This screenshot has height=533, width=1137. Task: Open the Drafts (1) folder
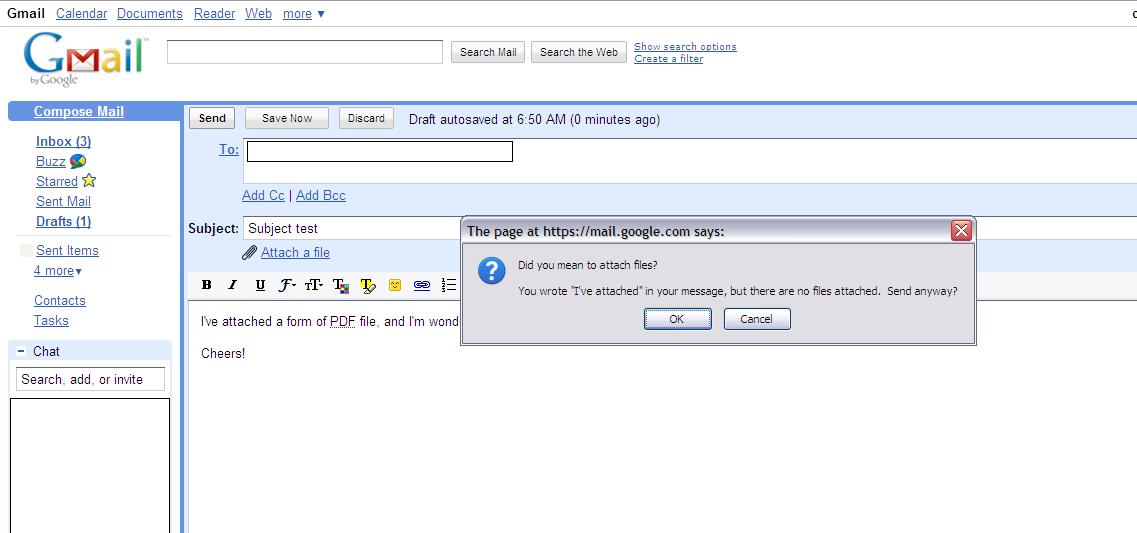(x=64, y=221)
